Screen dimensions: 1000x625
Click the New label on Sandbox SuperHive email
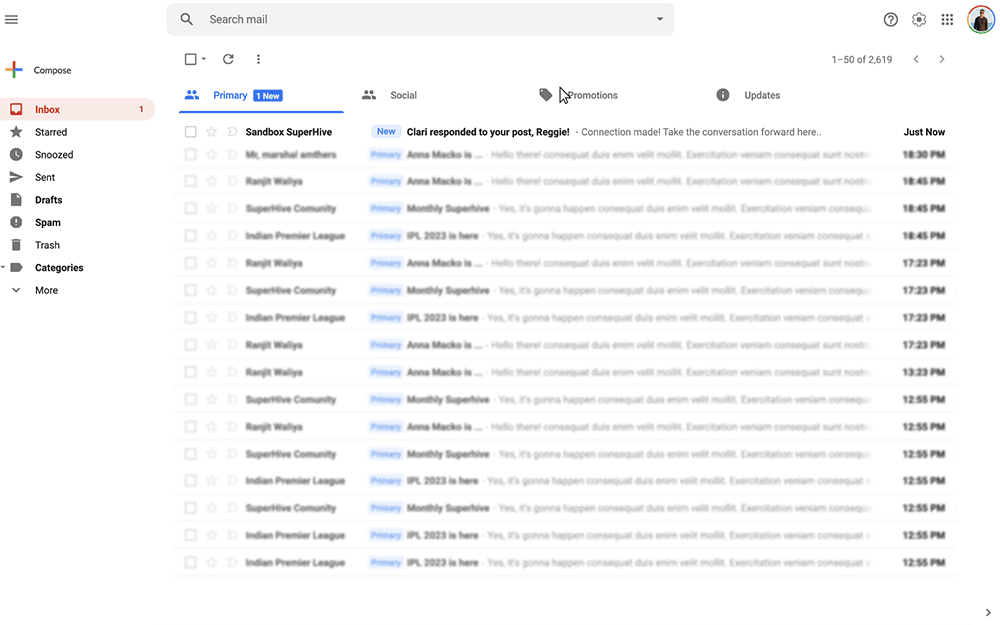point(386,131)
